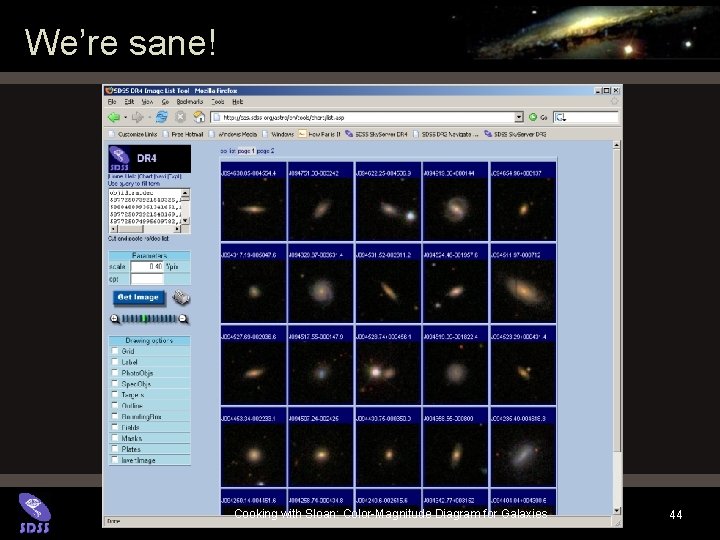Check the BoundingBox option
This screenshot has height=540, width=720.
click(115, 416)
